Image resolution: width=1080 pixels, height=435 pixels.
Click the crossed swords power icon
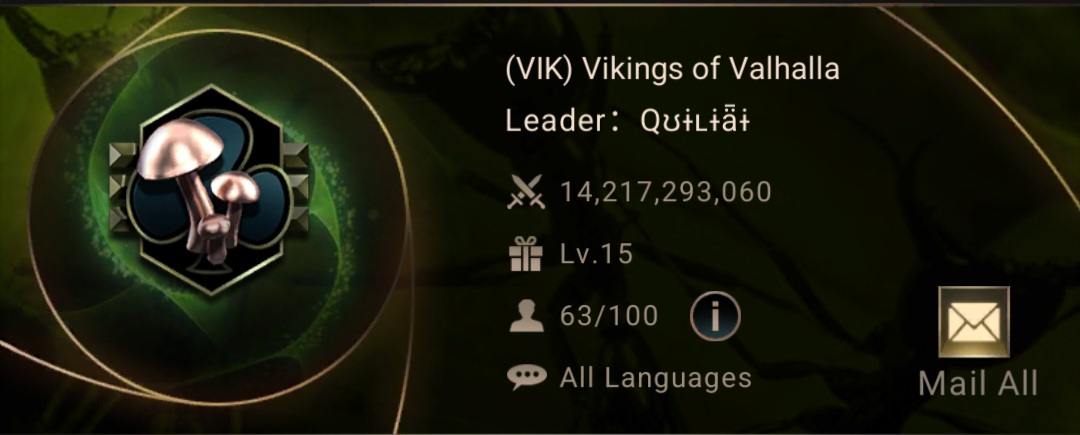(x=526, y=192)
